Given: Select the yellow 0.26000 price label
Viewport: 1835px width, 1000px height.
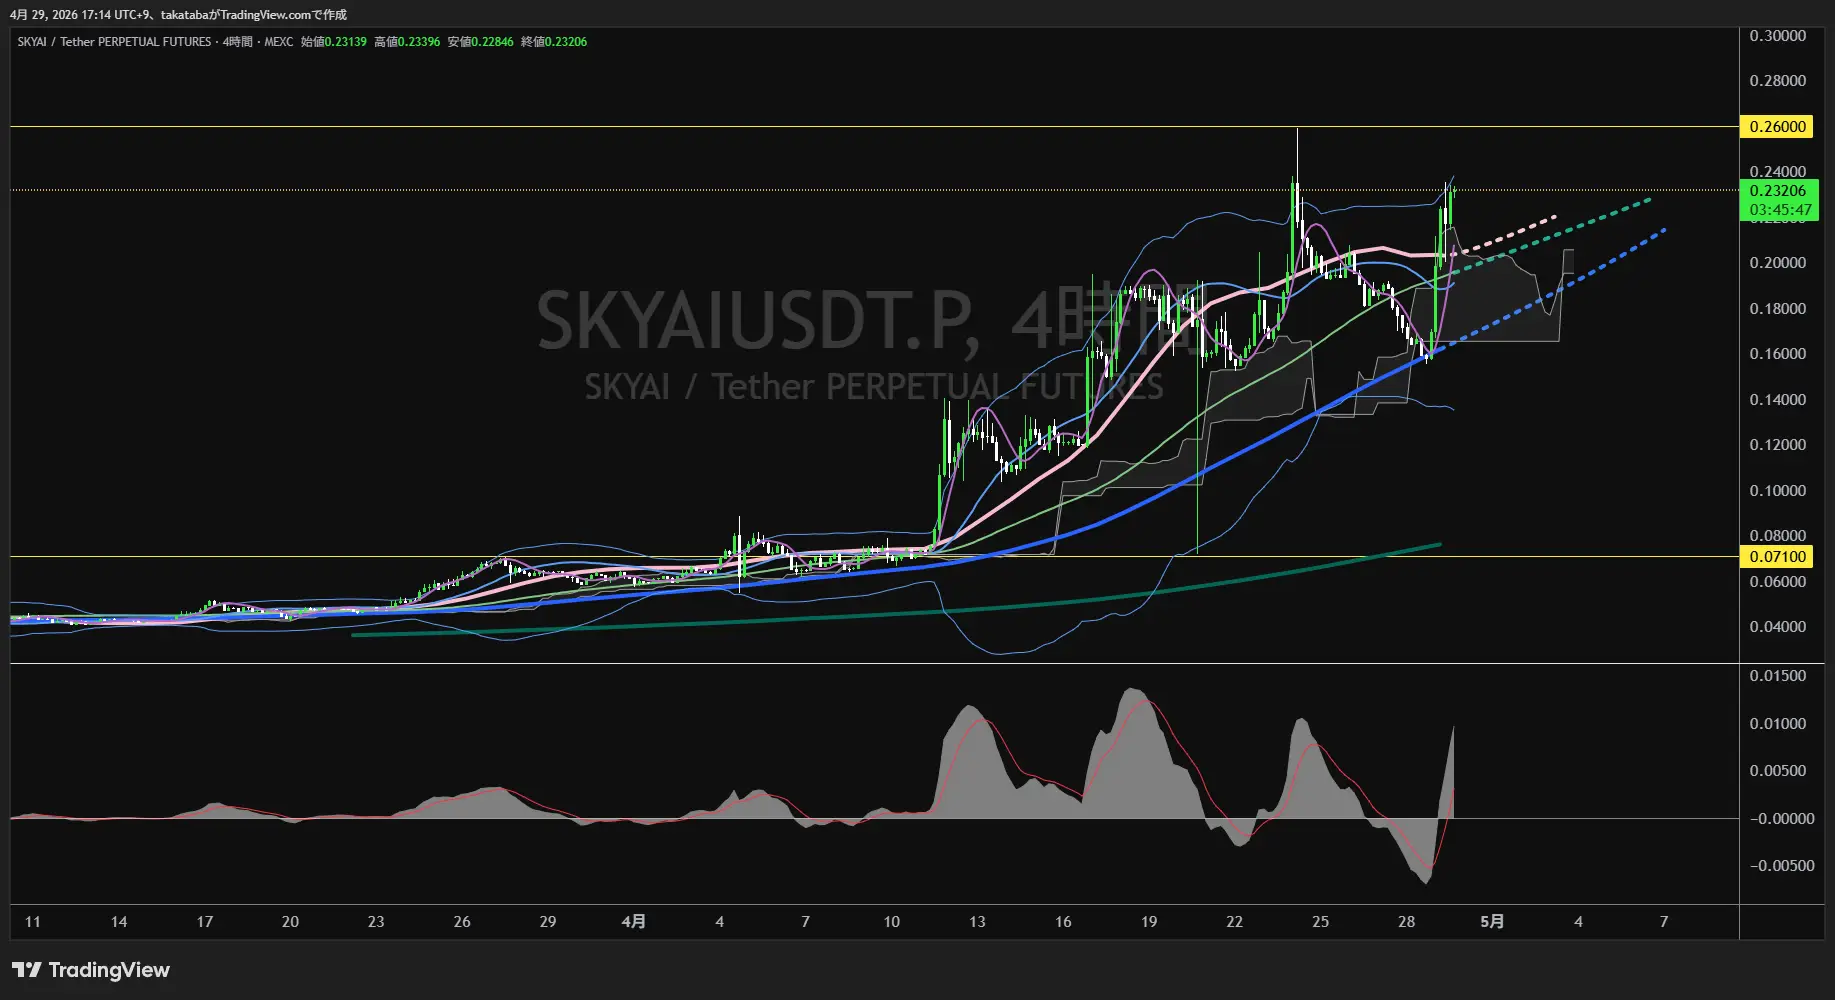Looking at the screenshot, I should [1777, 127].
